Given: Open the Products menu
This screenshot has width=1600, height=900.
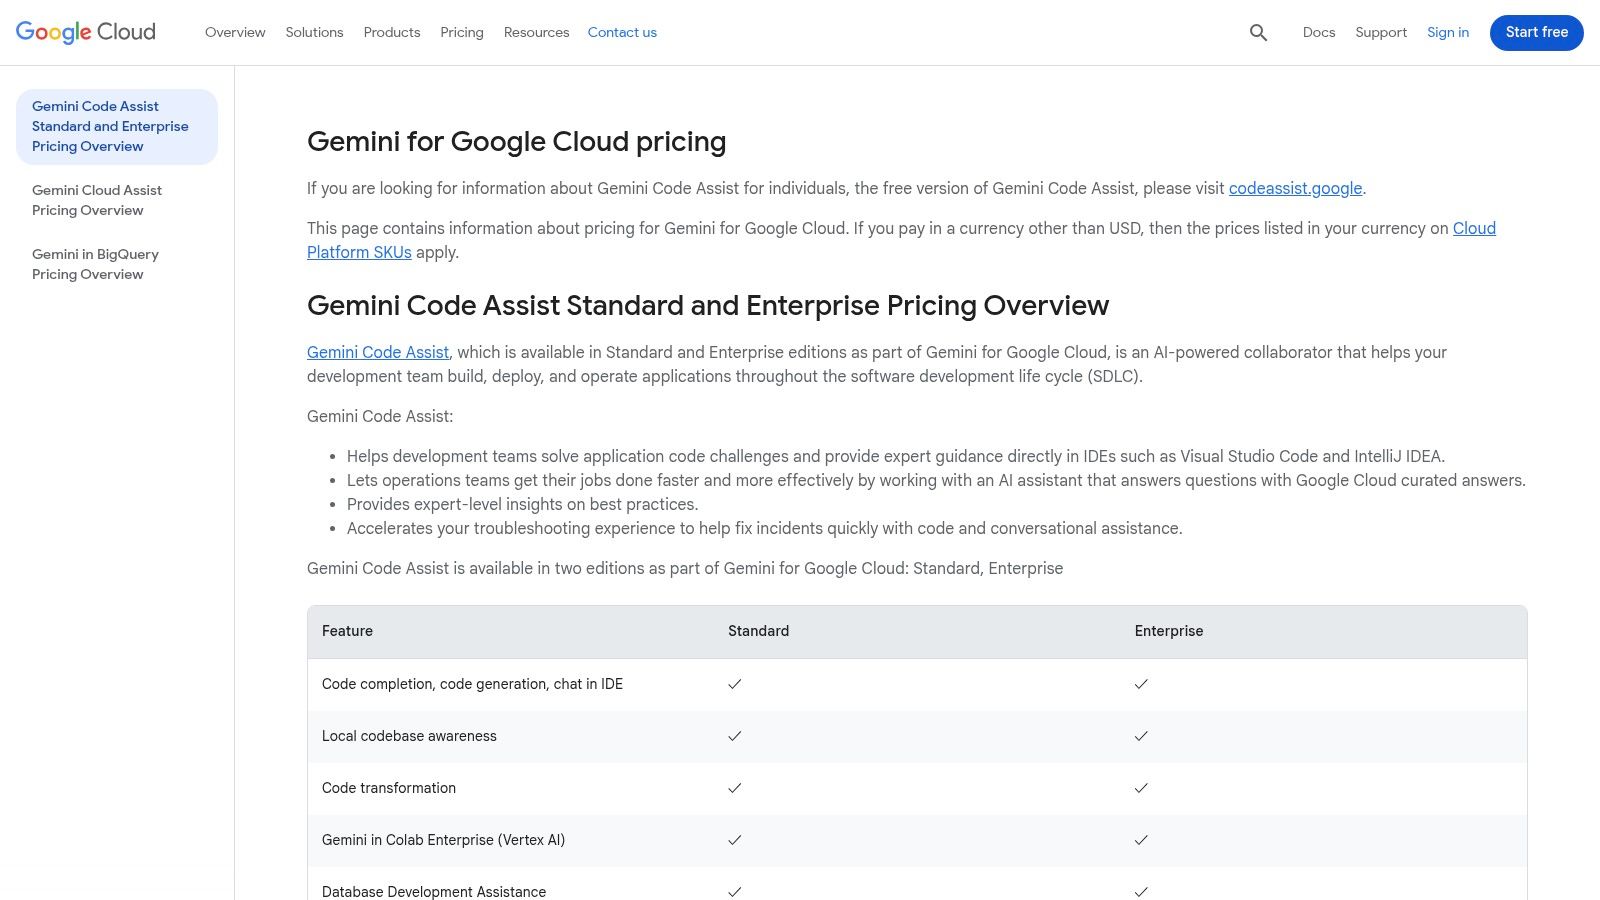Looking at the screenshot, I should pos(391,32).
